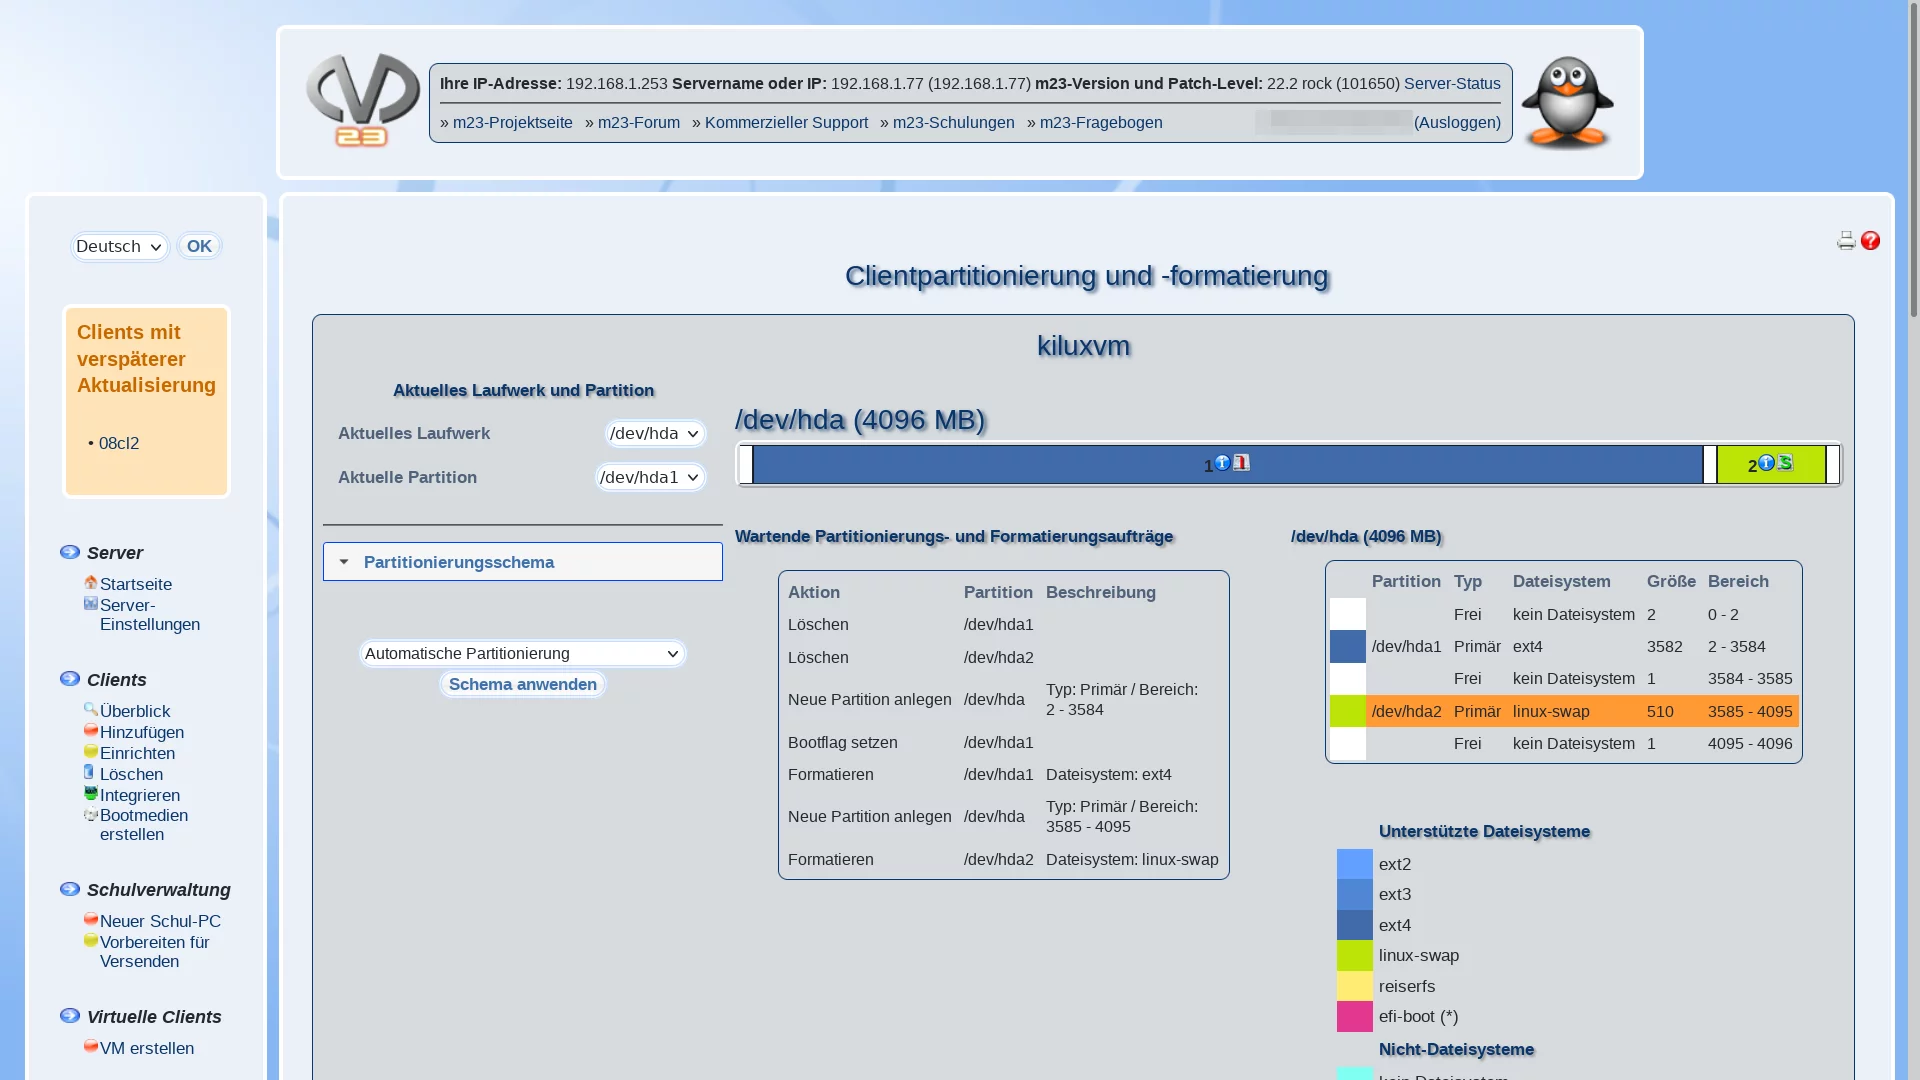1920x1080 pixels.
Task: Open the Deutsch language dropdown
Action: [120, 247]
